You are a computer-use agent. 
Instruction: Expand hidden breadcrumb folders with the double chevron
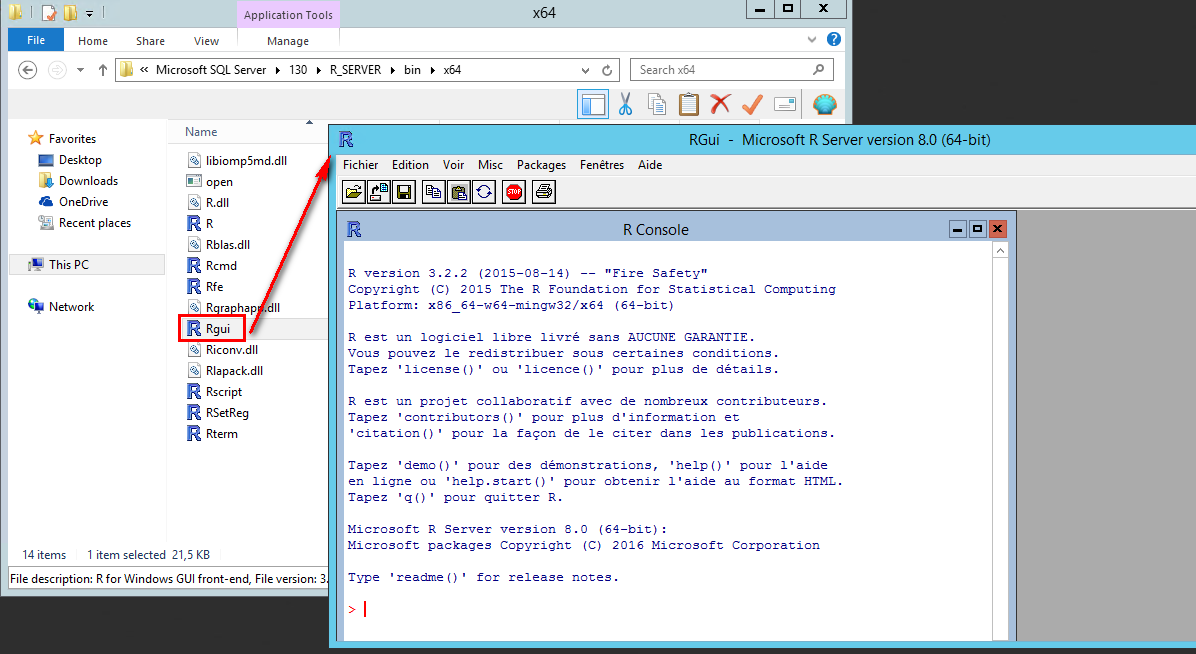pyautogui.click(x=144, y=69)
